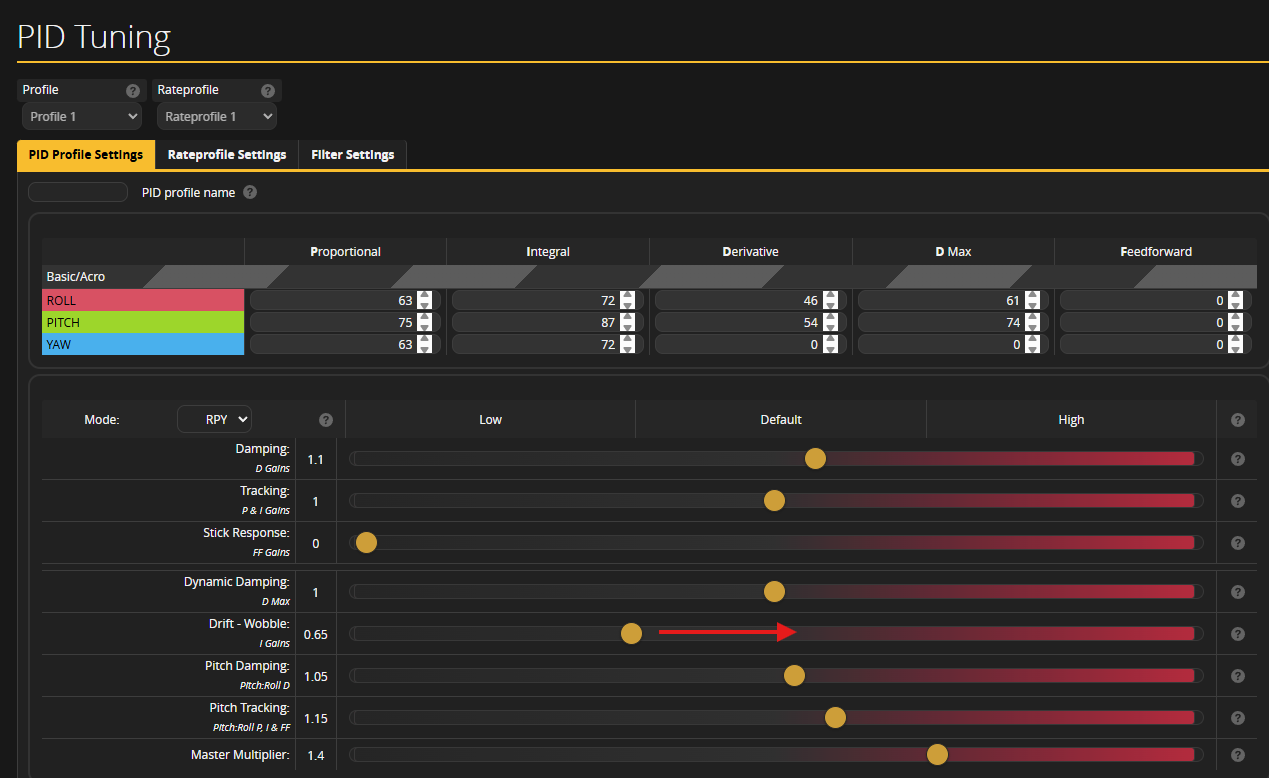
Task: Click the PITCH Proportional value field
Action: (345, 322)
